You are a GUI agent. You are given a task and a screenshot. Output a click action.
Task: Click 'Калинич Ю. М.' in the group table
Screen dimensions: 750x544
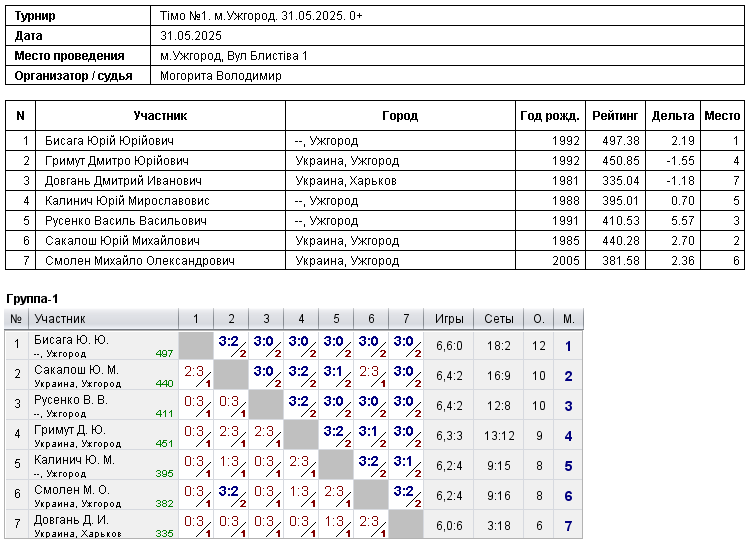pyautogui.click(x=74, y=460)
